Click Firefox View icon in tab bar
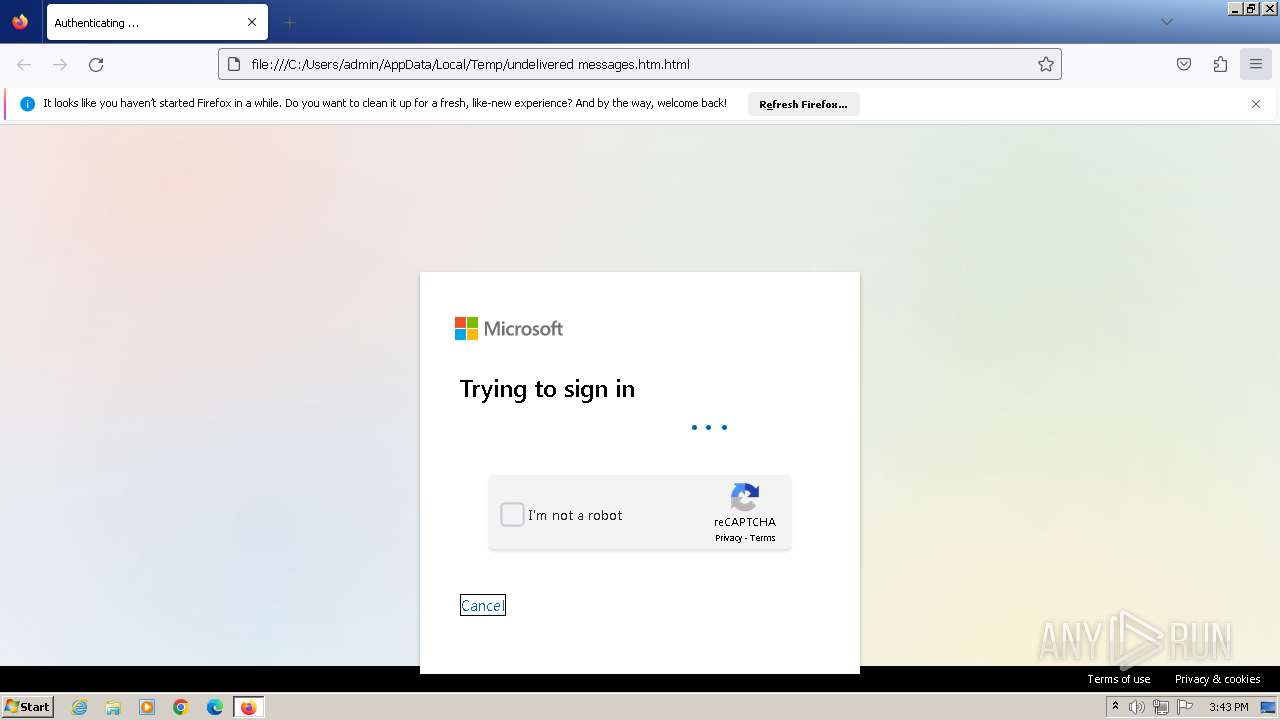 (x=20, y=22)
